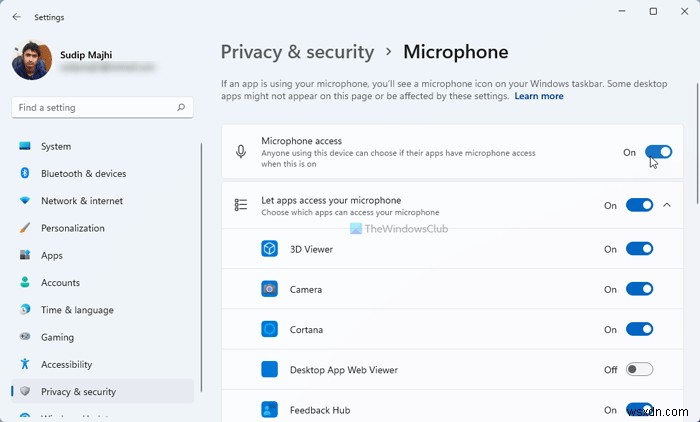The width and height of the screenshot is (700, 422).
Task: Click the Apps icon in sidebar
Action: click(25, 255)
